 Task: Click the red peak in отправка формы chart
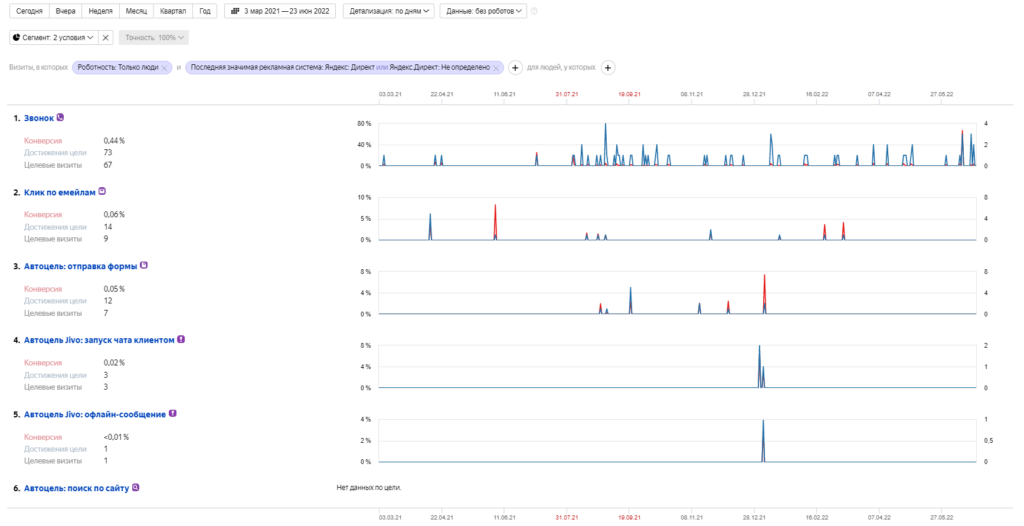764,277
